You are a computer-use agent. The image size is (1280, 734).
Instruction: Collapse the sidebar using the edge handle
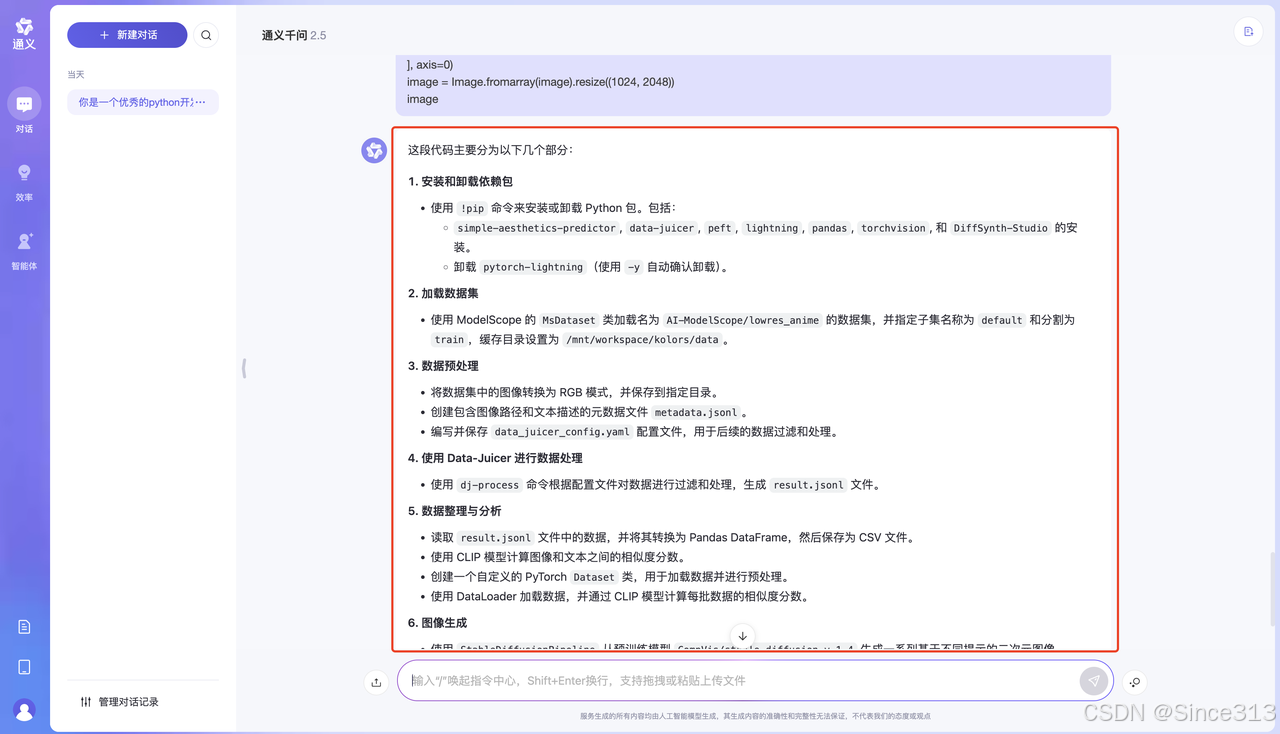243,368
